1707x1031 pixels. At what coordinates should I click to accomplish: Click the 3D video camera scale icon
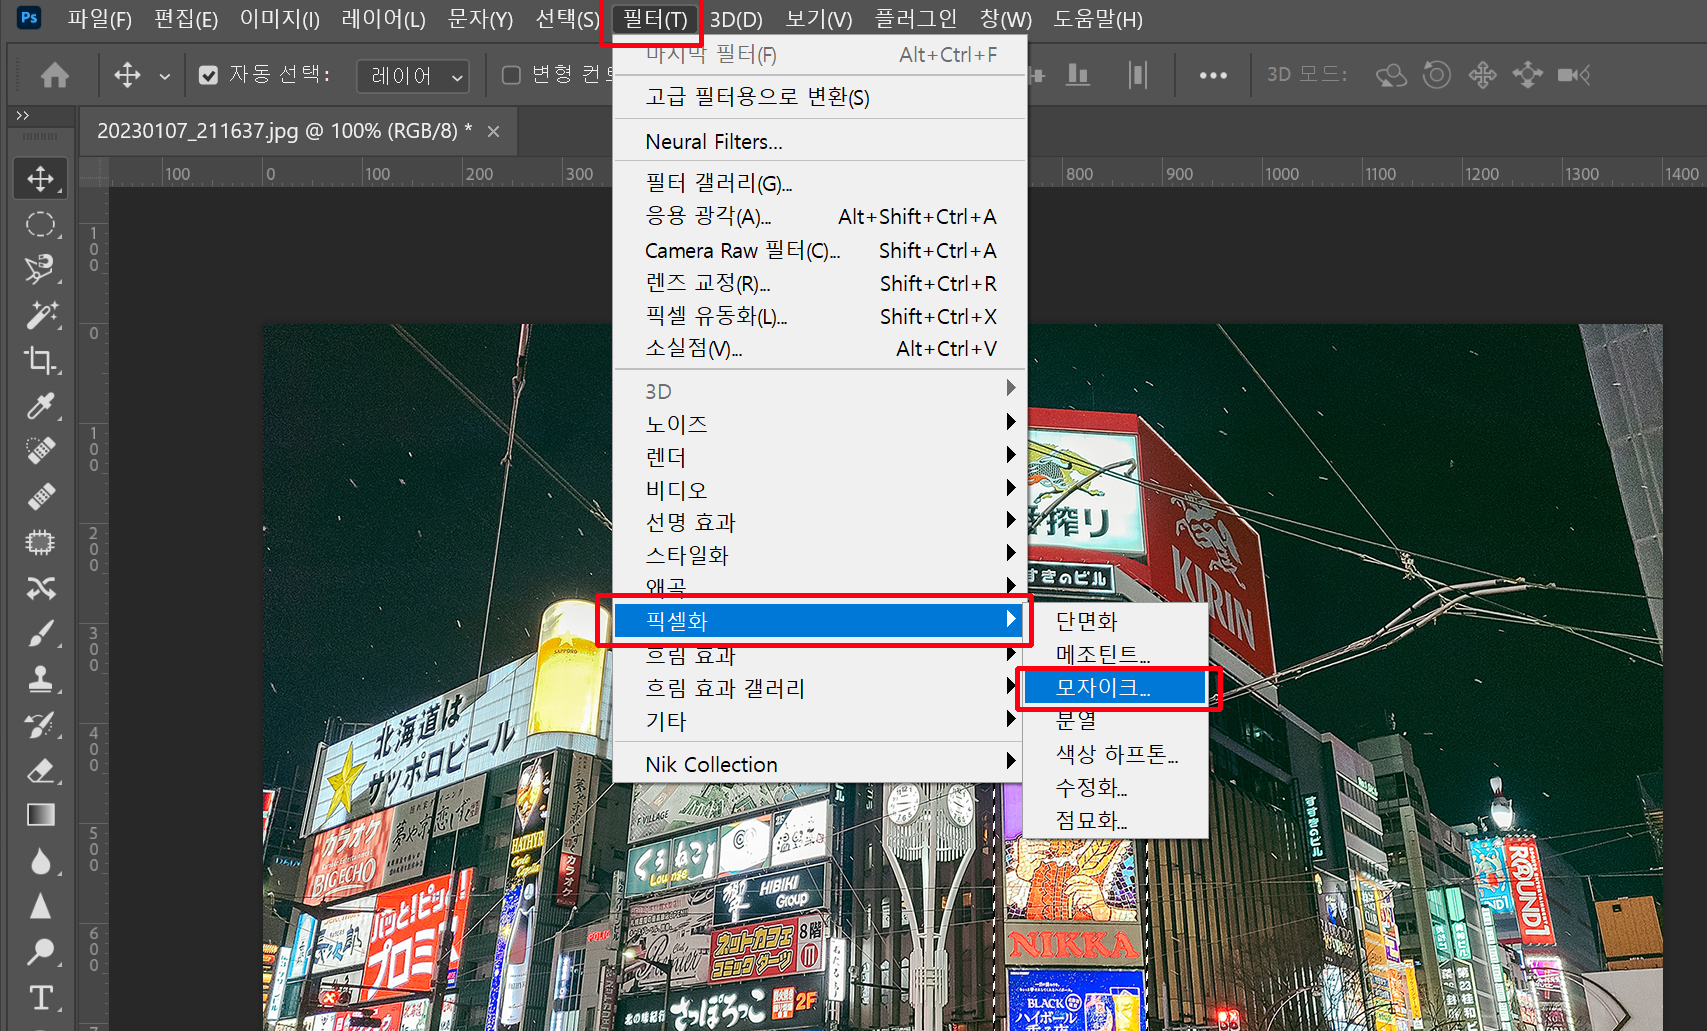1574,75
